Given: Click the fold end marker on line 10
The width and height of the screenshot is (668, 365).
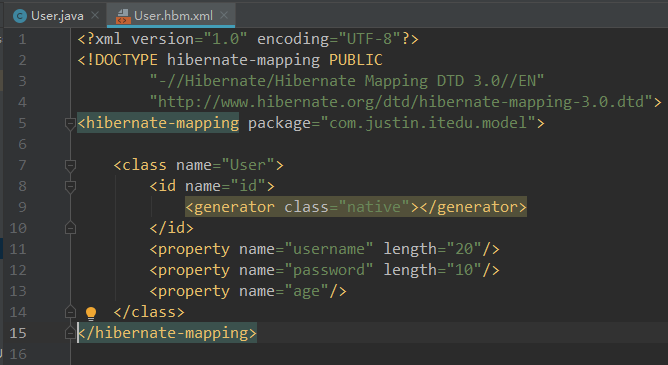Looking at the screenshot, I should [x=70, y=228].
